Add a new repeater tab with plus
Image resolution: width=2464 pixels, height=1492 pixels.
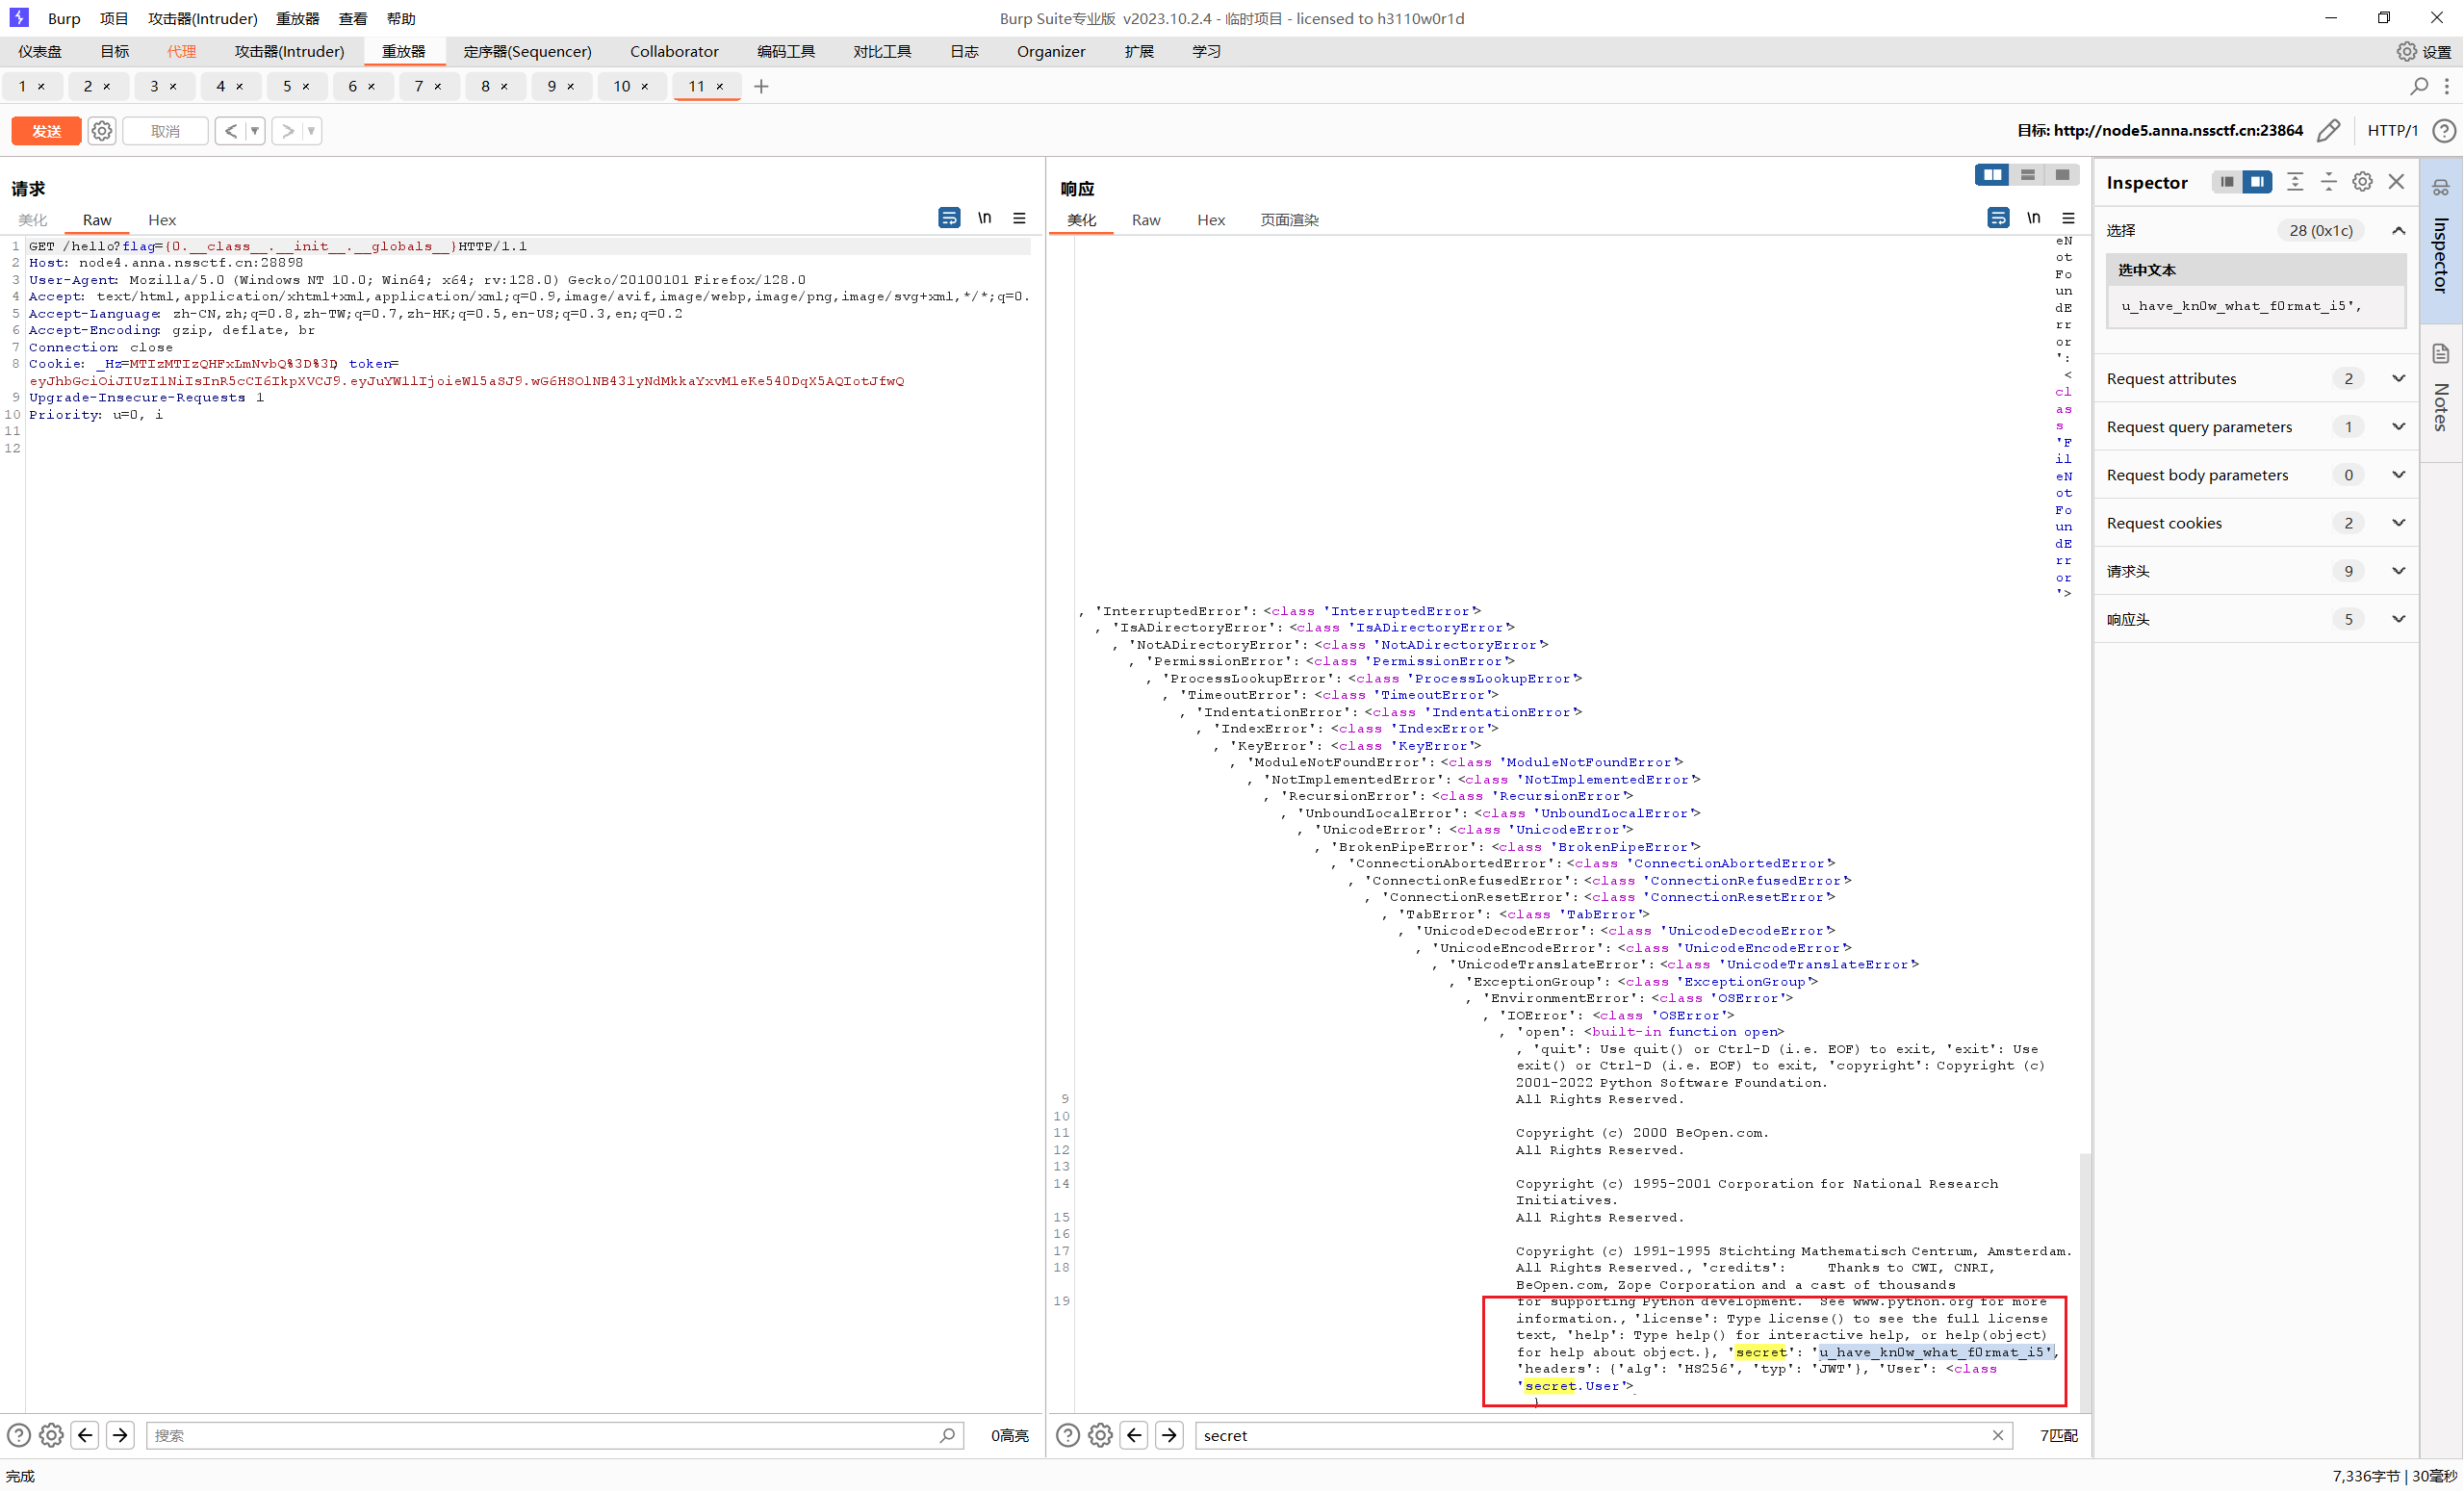click(x=761, y=86)
